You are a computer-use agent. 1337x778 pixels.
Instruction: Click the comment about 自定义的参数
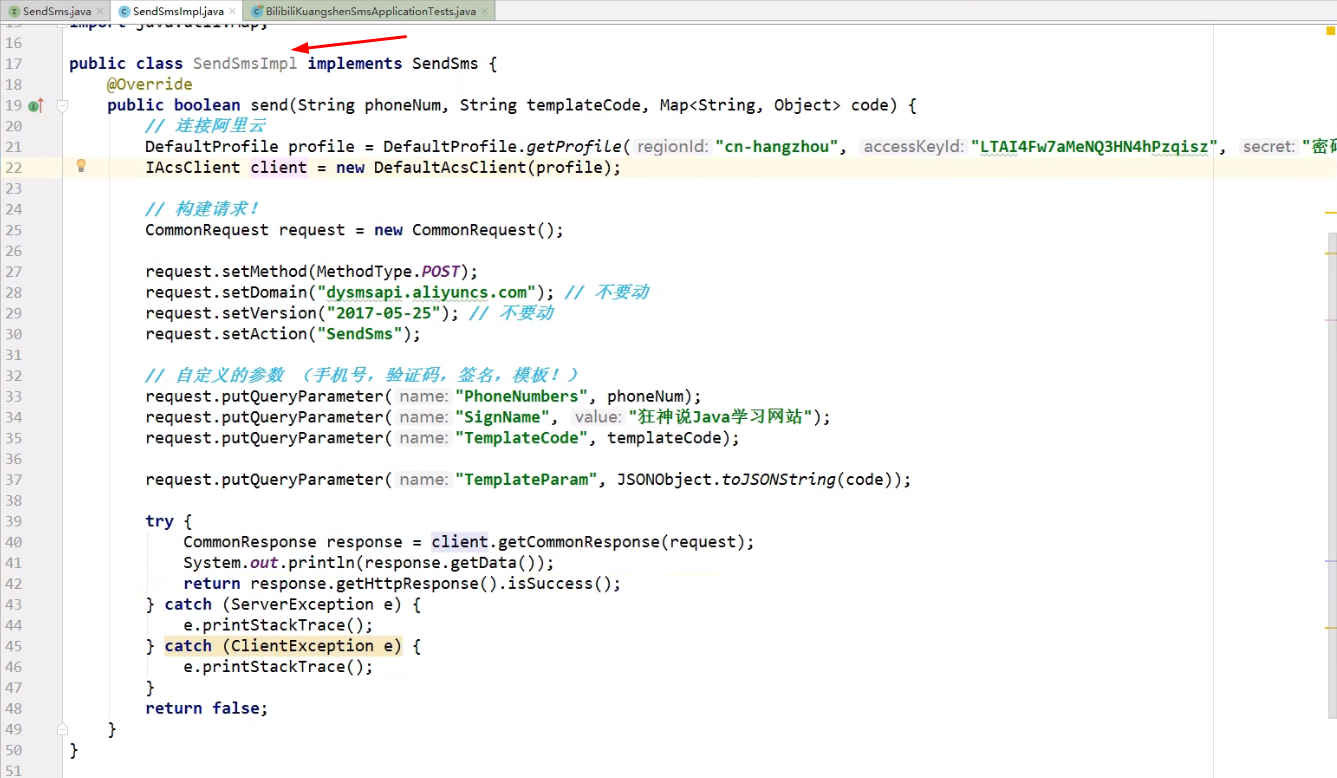(361, 375)
